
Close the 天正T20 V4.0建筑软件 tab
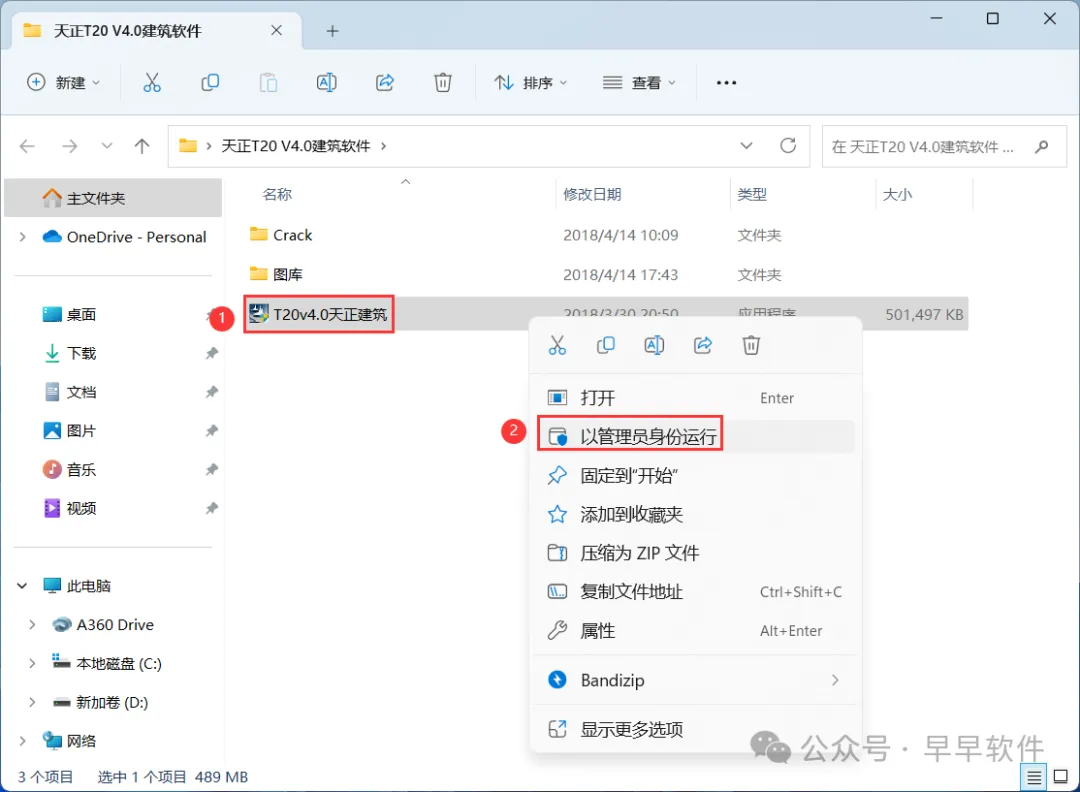click(276, 30)
